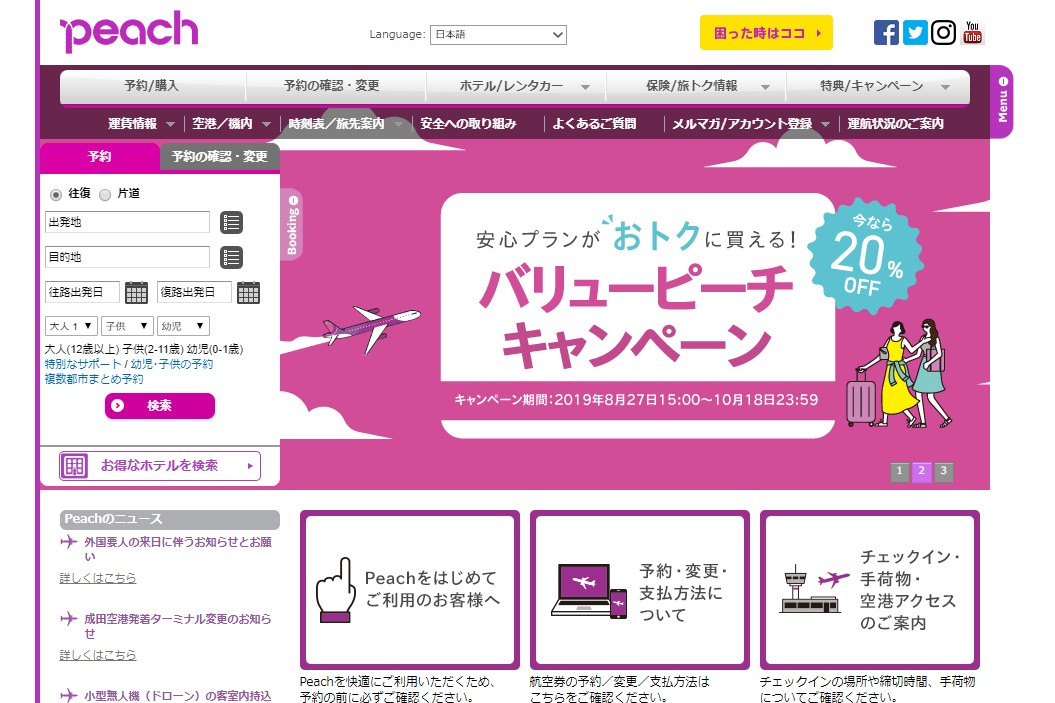Open 複数都市まとめ予約 link
1055x703 pixels.
(94, 379)
